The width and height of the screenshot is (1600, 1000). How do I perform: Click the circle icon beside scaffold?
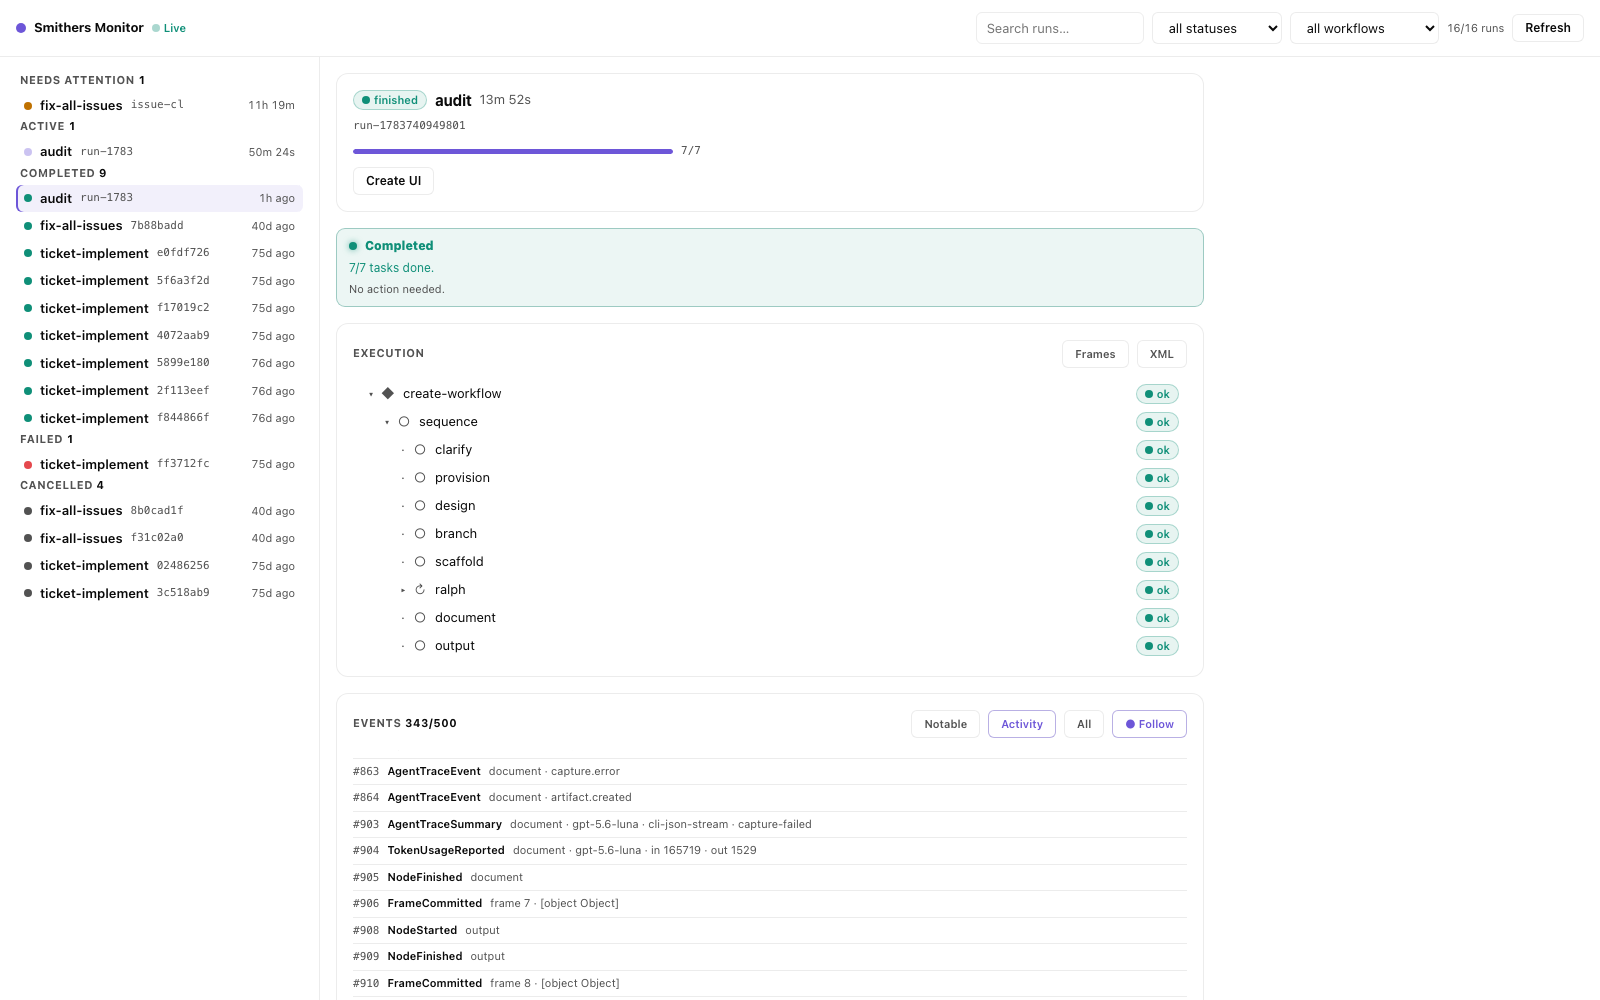(x=420, y=562)
